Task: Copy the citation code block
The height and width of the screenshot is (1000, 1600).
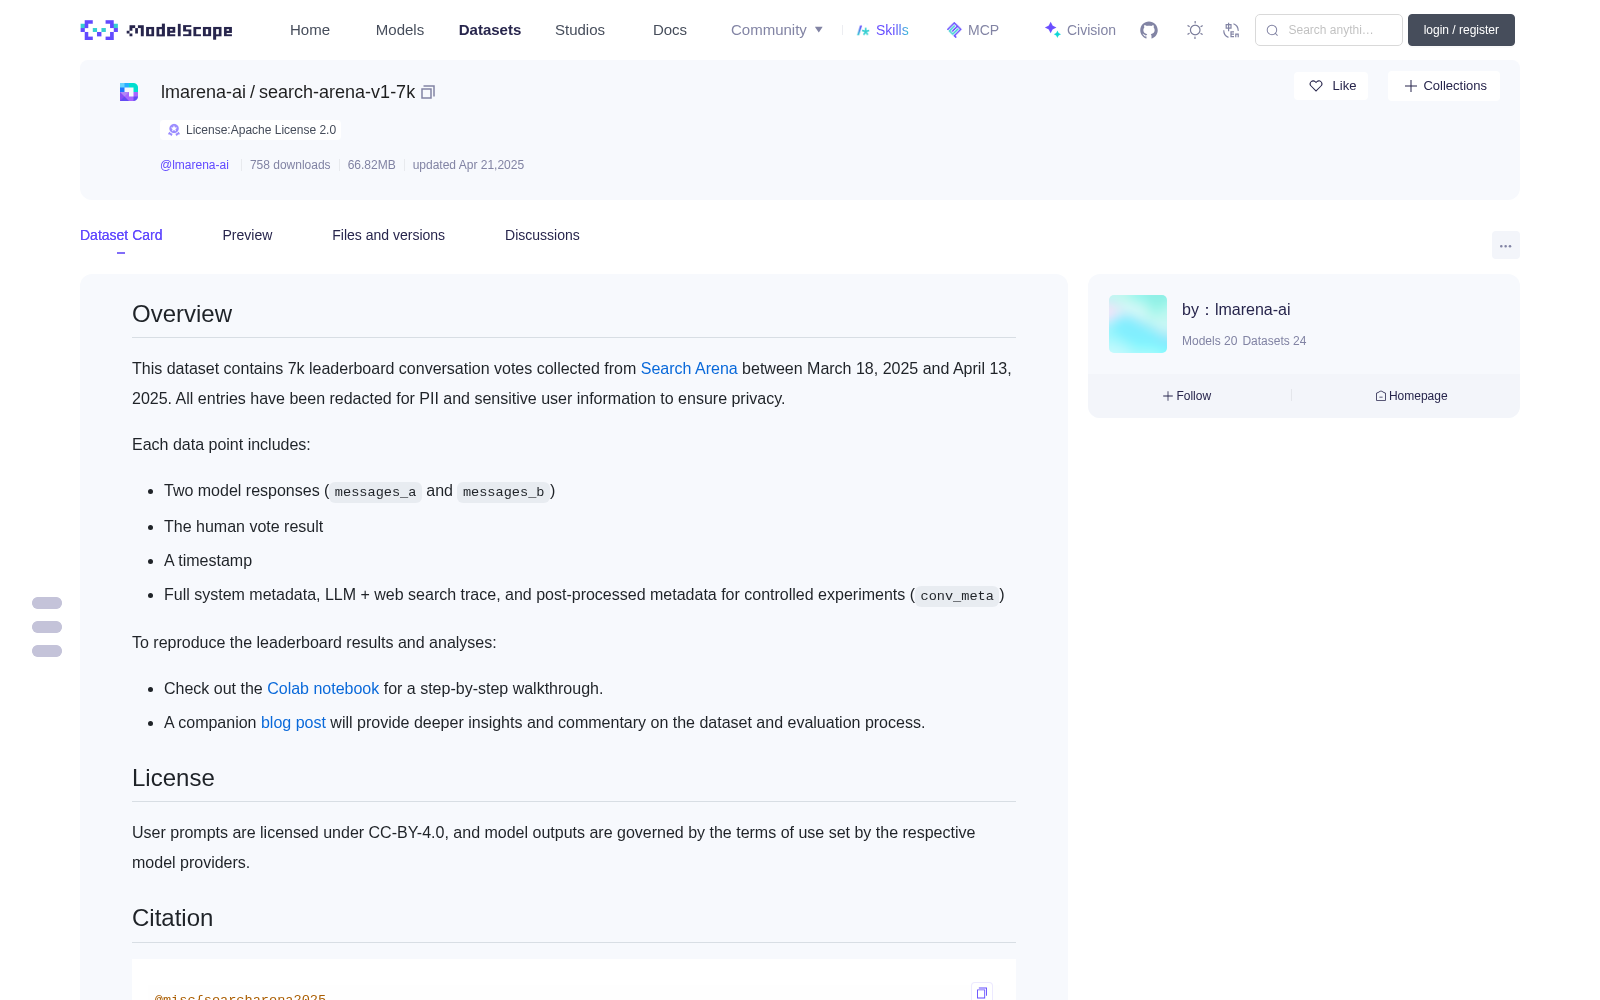Action: 982,992
